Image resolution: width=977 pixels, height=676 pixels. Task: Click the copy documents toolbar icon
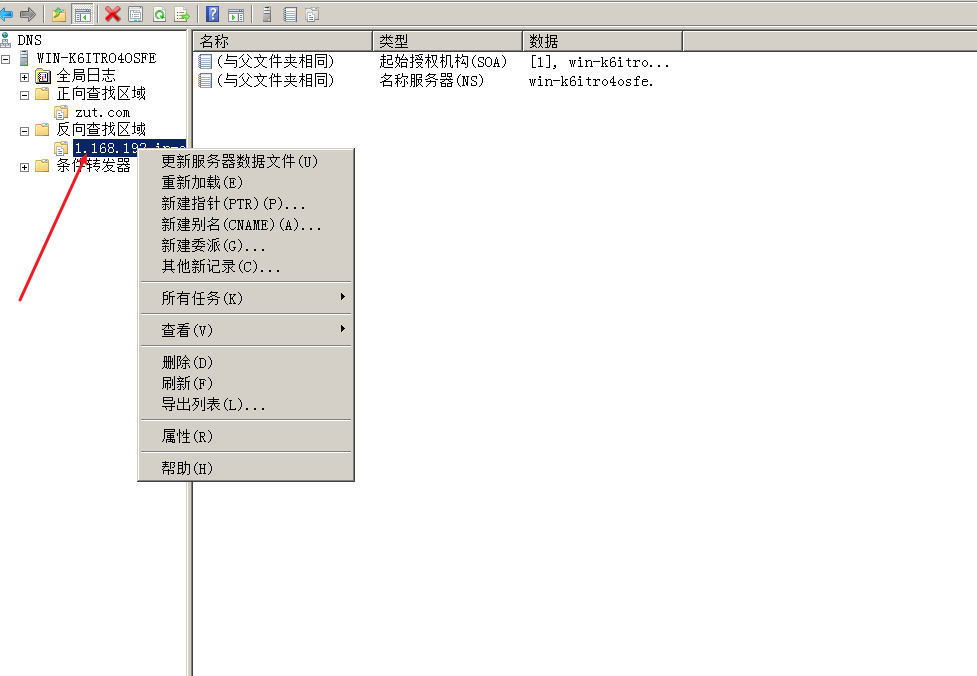pos(312,14)
